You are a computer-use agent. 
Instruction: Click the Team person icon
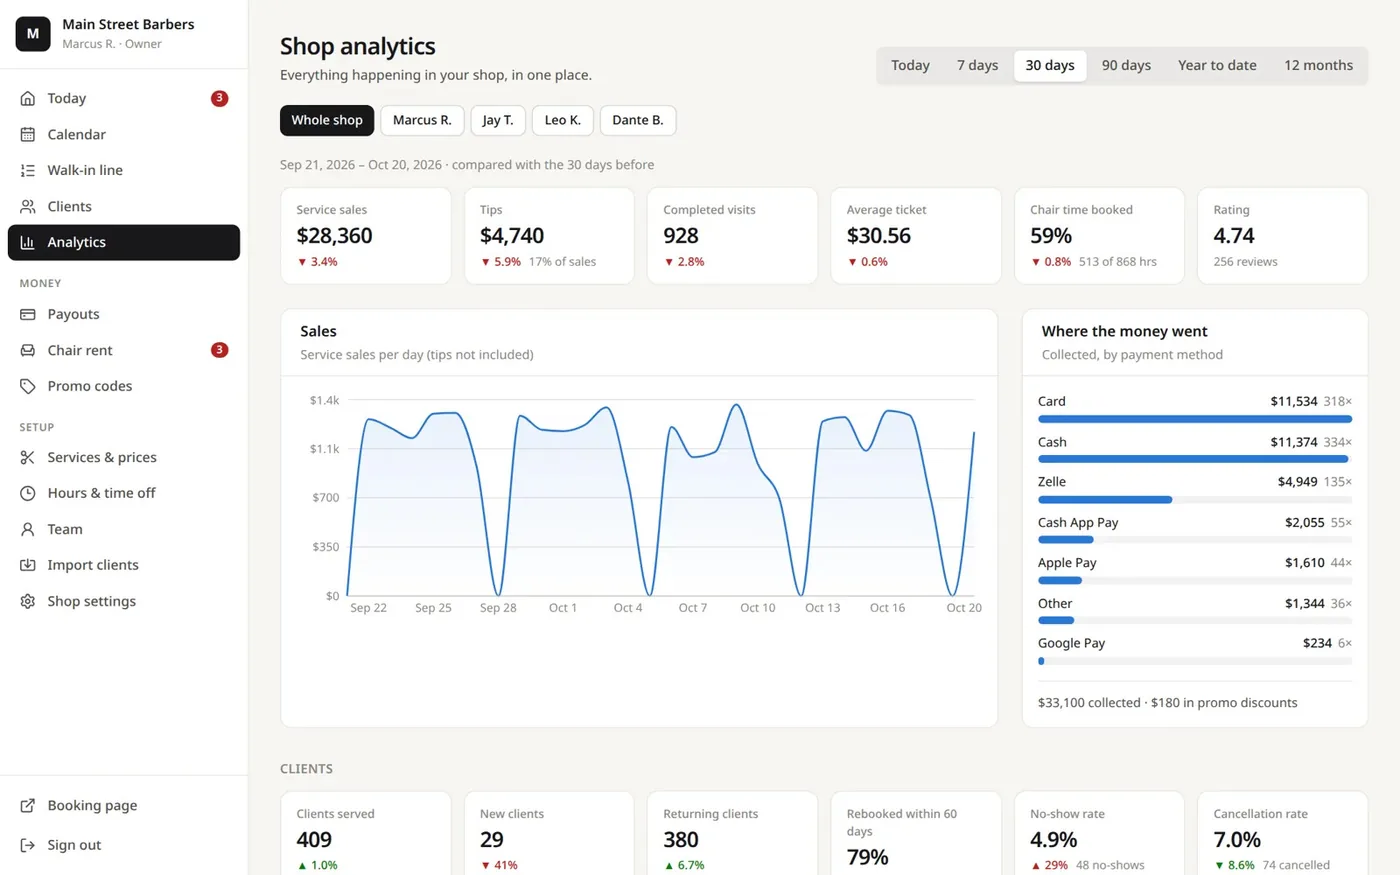click(28, 529)
